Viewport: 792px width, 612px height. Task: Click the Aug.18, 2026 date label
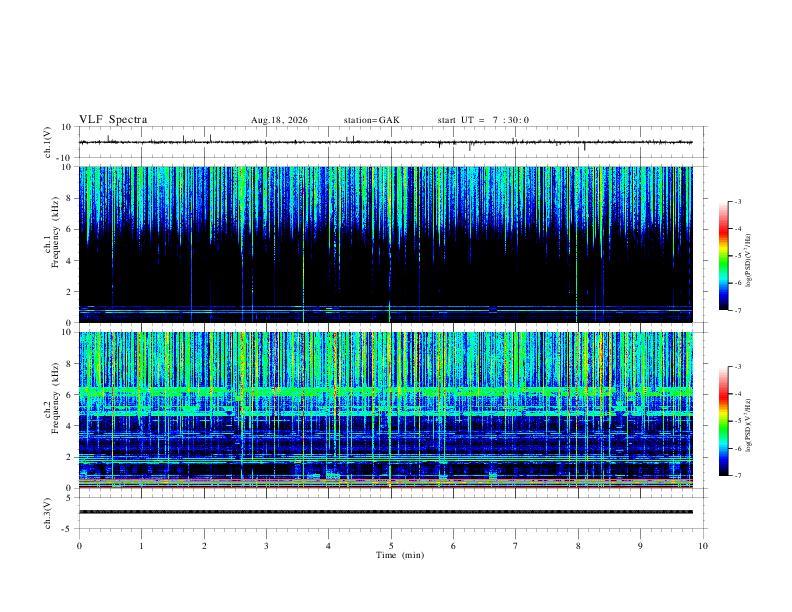click(279, 120)
